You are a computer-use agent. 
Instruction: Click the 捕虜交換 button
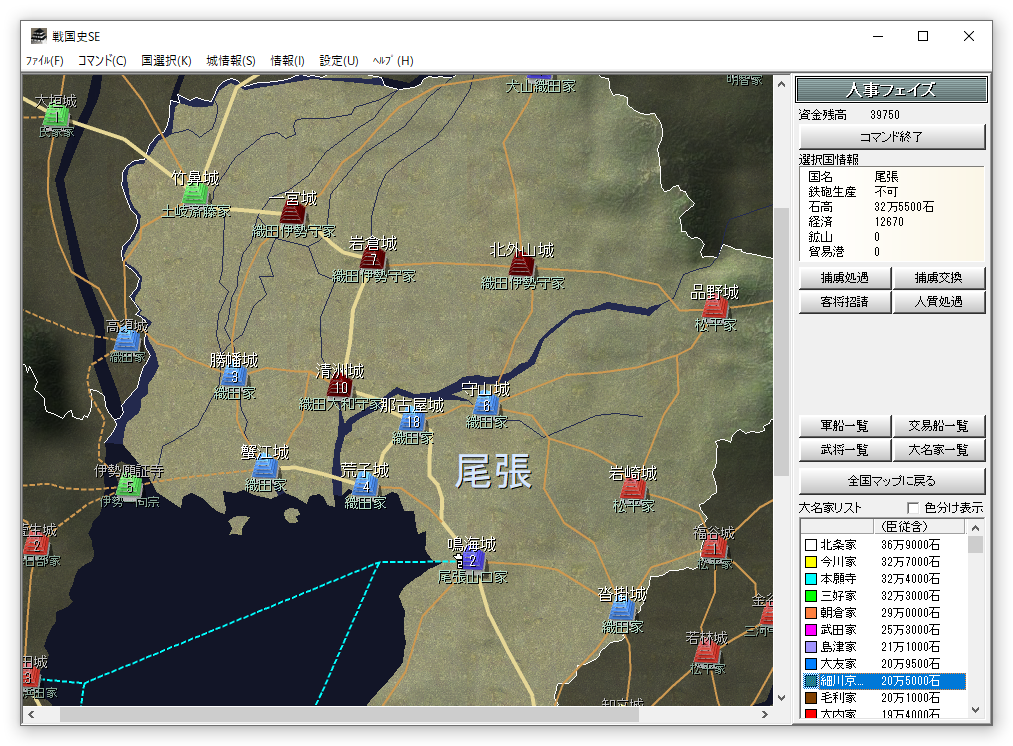click(x=939, y=278)
